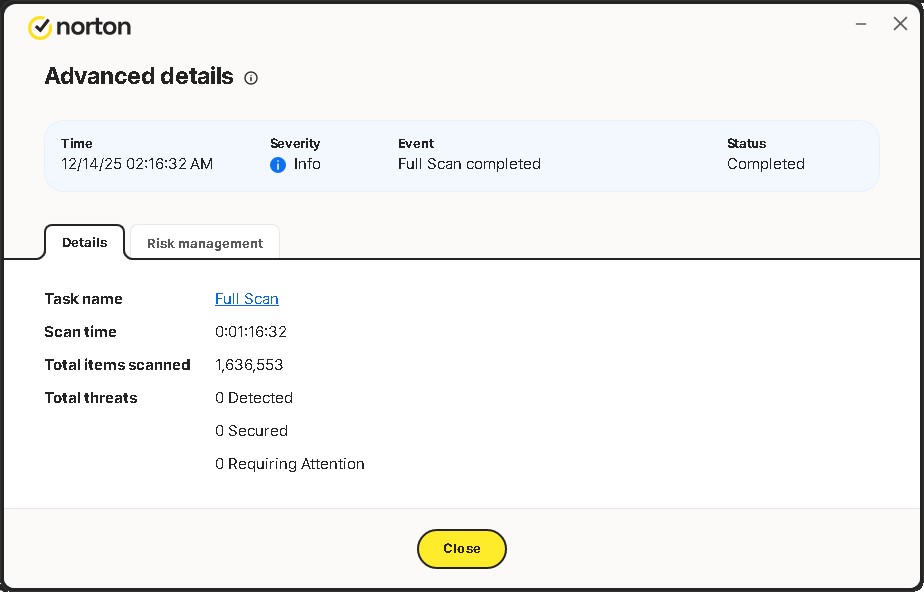Click the Task name label
This screenshot has width=924, height=592.
click(x=83, y=299)
